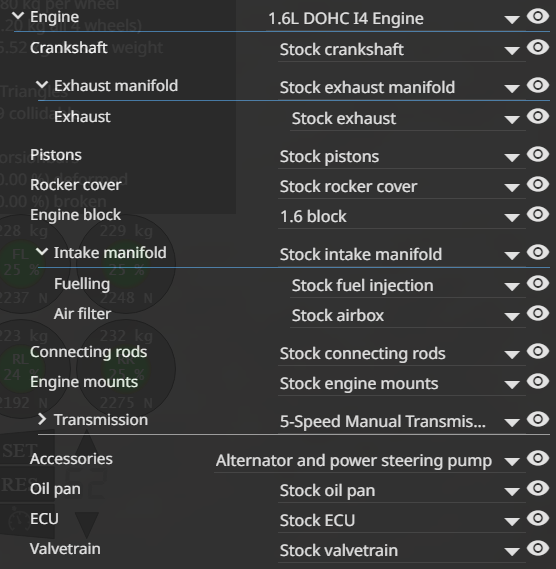Expand the Transmission group

point(42,419)
